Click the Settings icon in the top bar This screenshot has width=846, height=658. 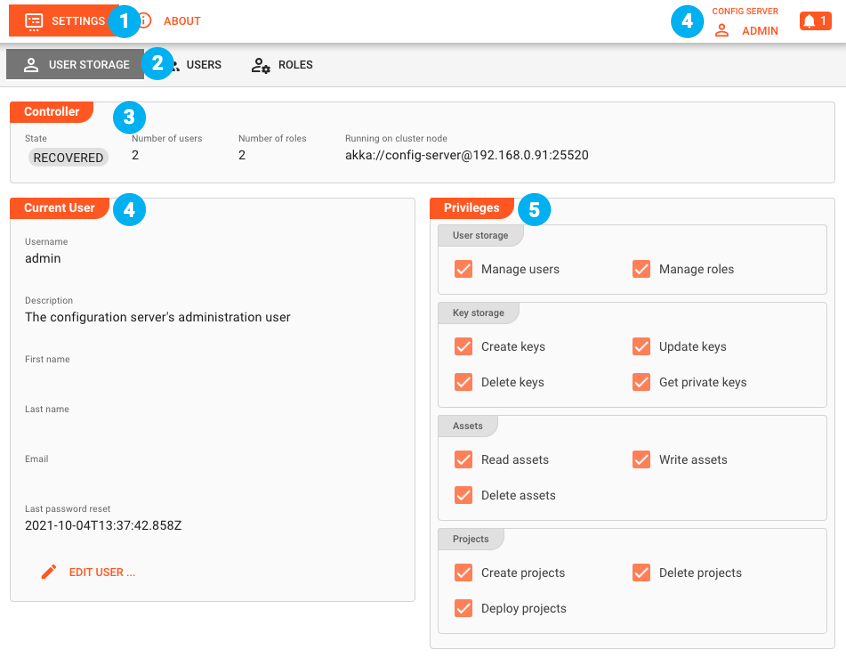tap(34, 21)
